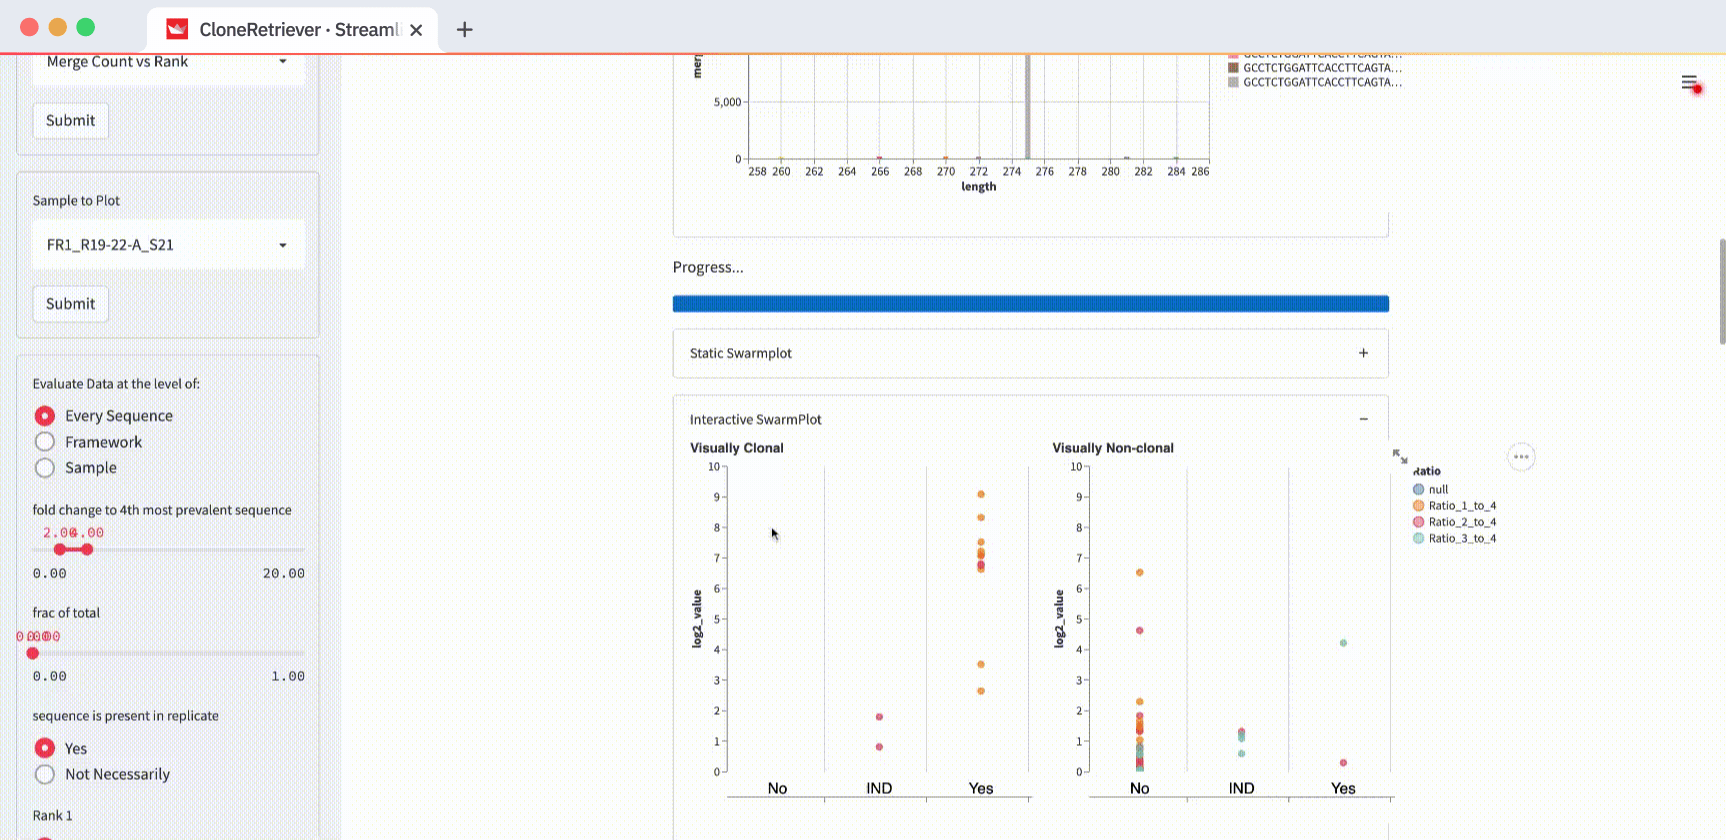This screenshot has height=840, width=1726.
Task: Select the Framework radio option
Action: [45, 442]
